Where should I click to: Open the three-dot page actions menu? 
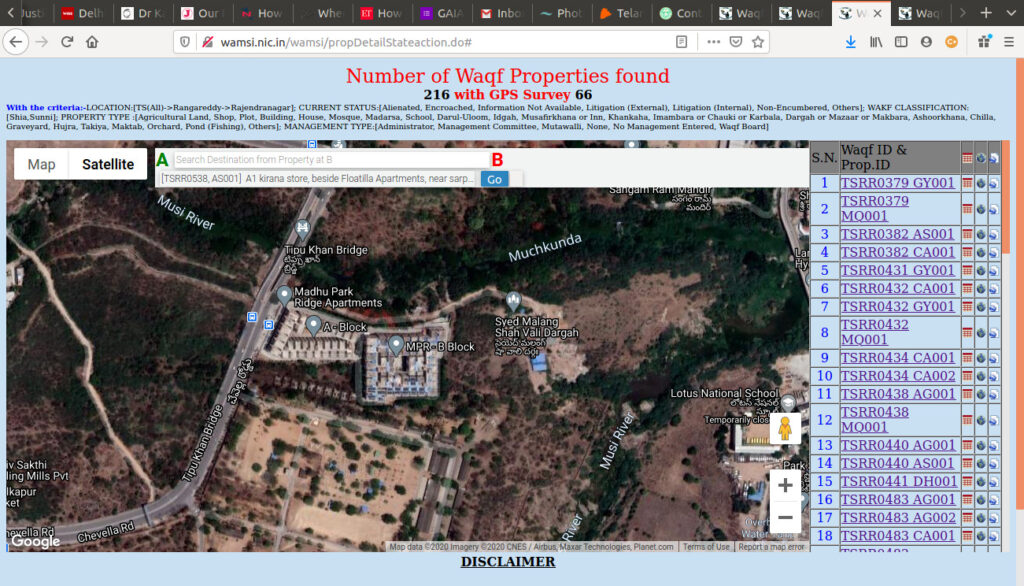(712, 42)
